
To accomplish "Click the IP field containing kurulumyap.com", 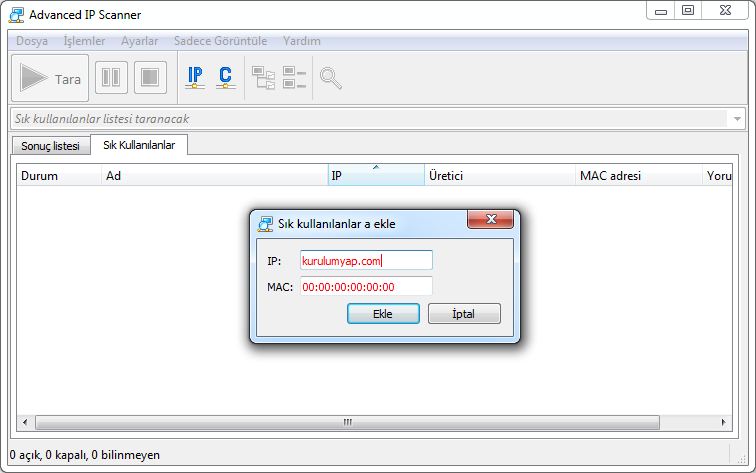I will (x=366, y=260).
